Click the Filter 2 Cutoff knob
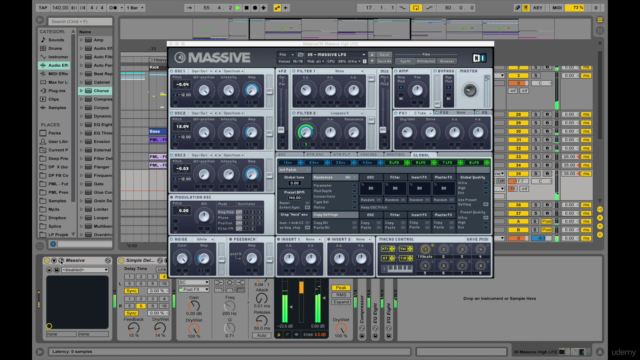Image resolution: width=640 pixels, height=360 pixels. (305, 132)
